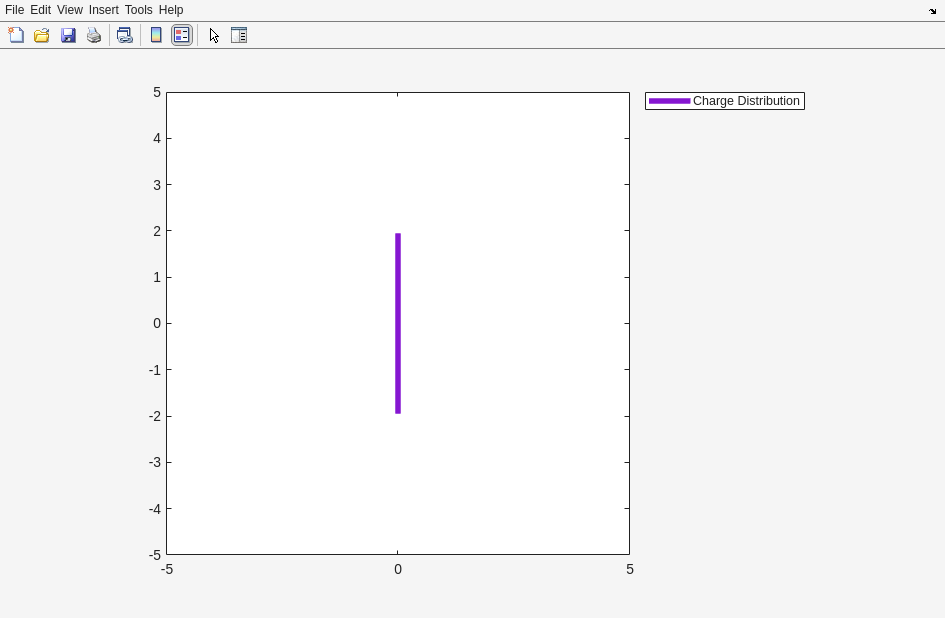Print the figure with the printer icon
Viewport: 945px width, 618px height.
94,35
